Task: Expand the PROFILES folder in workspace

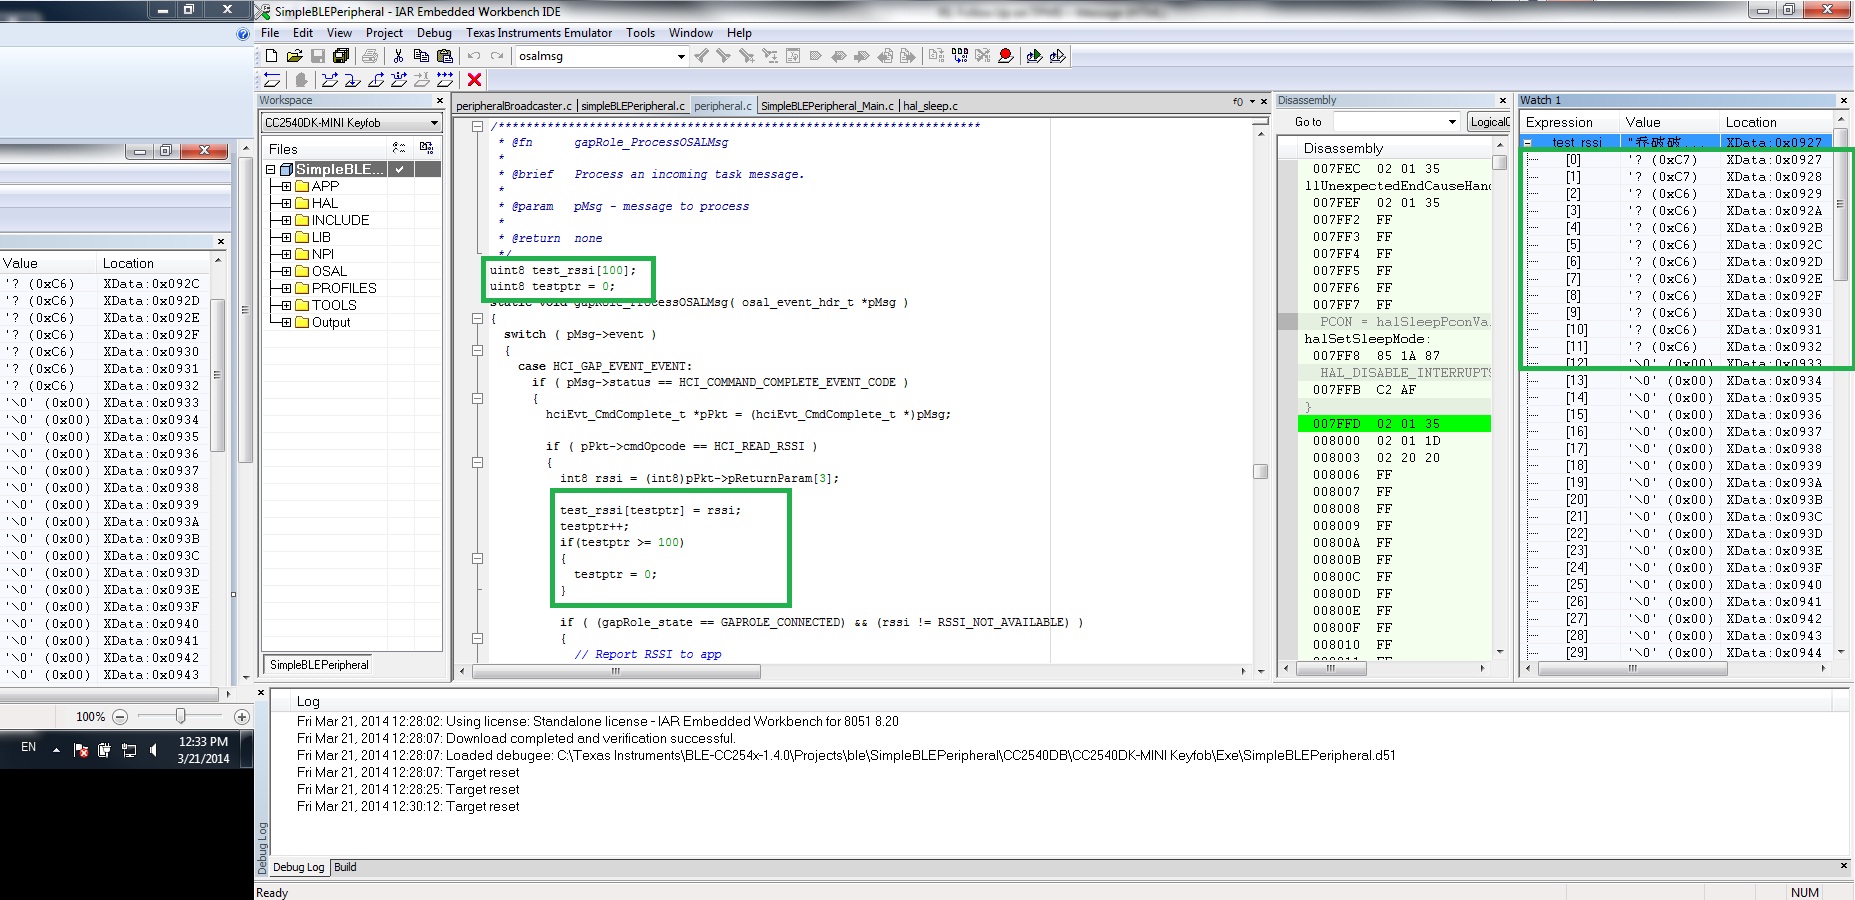Action: coord(286,288)
